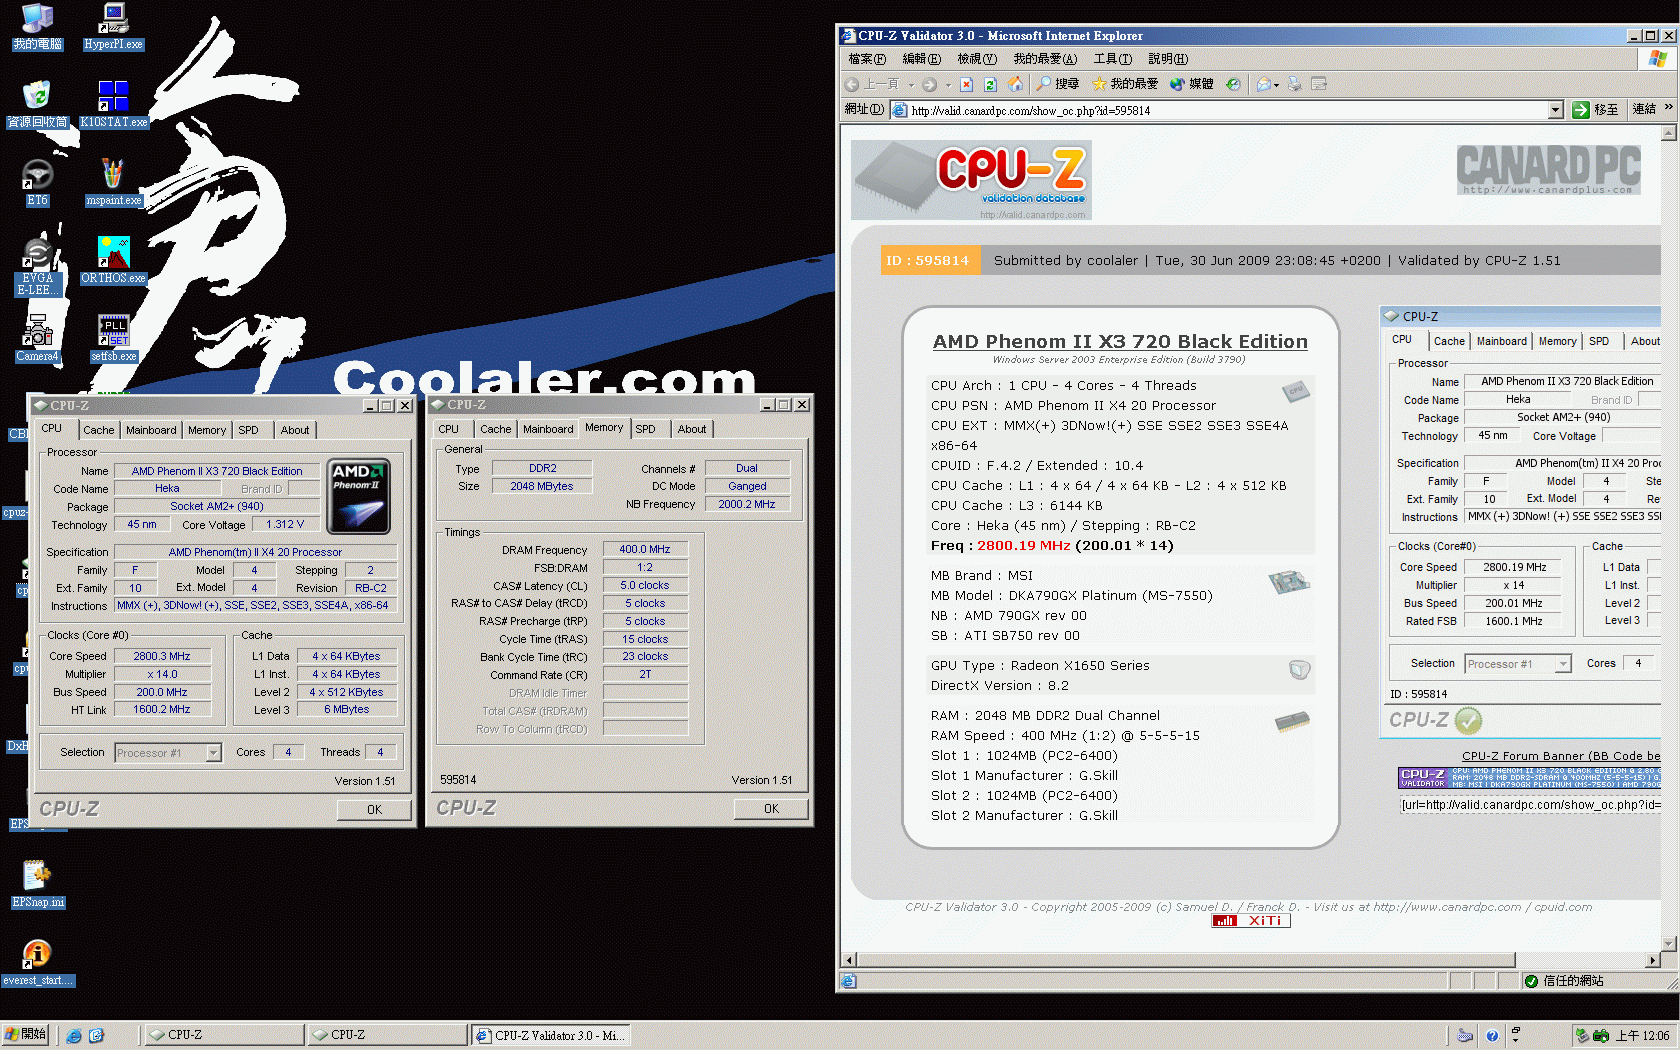Click the IE address URL field
Image resolution: width=1680 pixels, height=1050 pixels.
click(x=1226, y=110)
